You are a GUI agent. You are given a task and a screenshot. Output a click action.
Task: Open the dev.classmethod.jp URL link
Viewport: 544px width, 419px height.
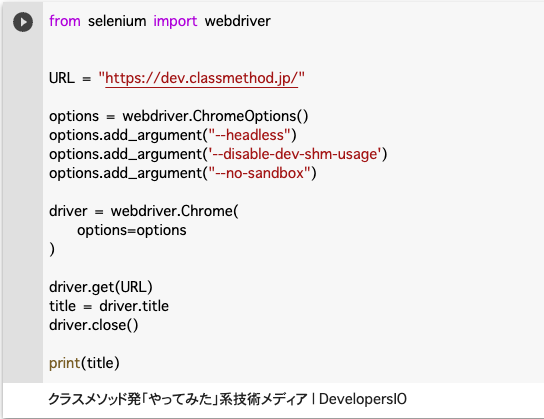point(202,78)
